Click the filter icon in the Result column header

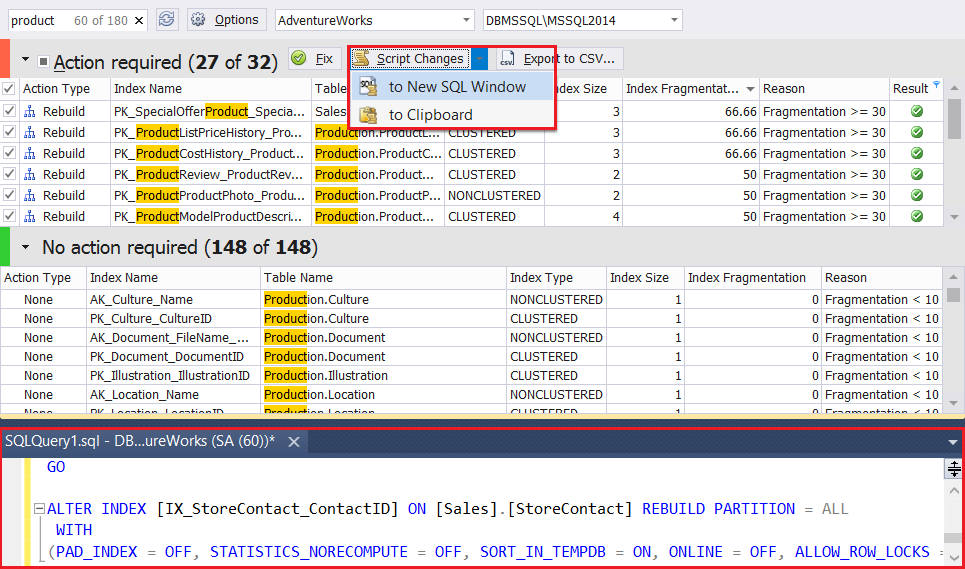point(936,85)
